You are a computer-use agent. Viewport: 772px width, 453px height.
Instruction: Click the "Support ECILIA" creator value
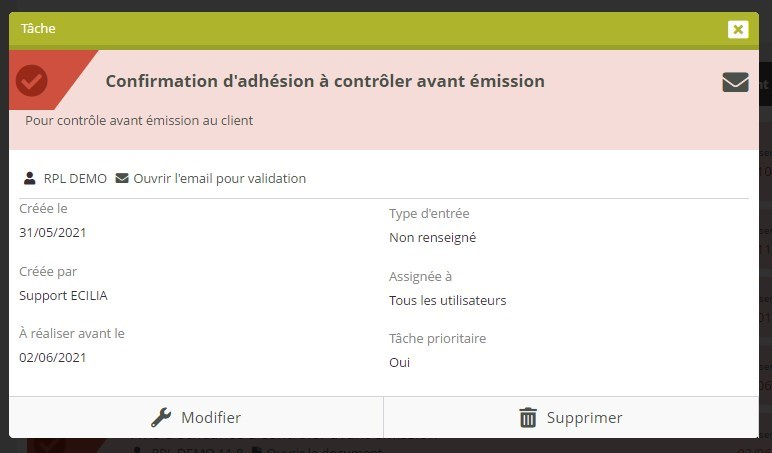(x=63, y=295)
